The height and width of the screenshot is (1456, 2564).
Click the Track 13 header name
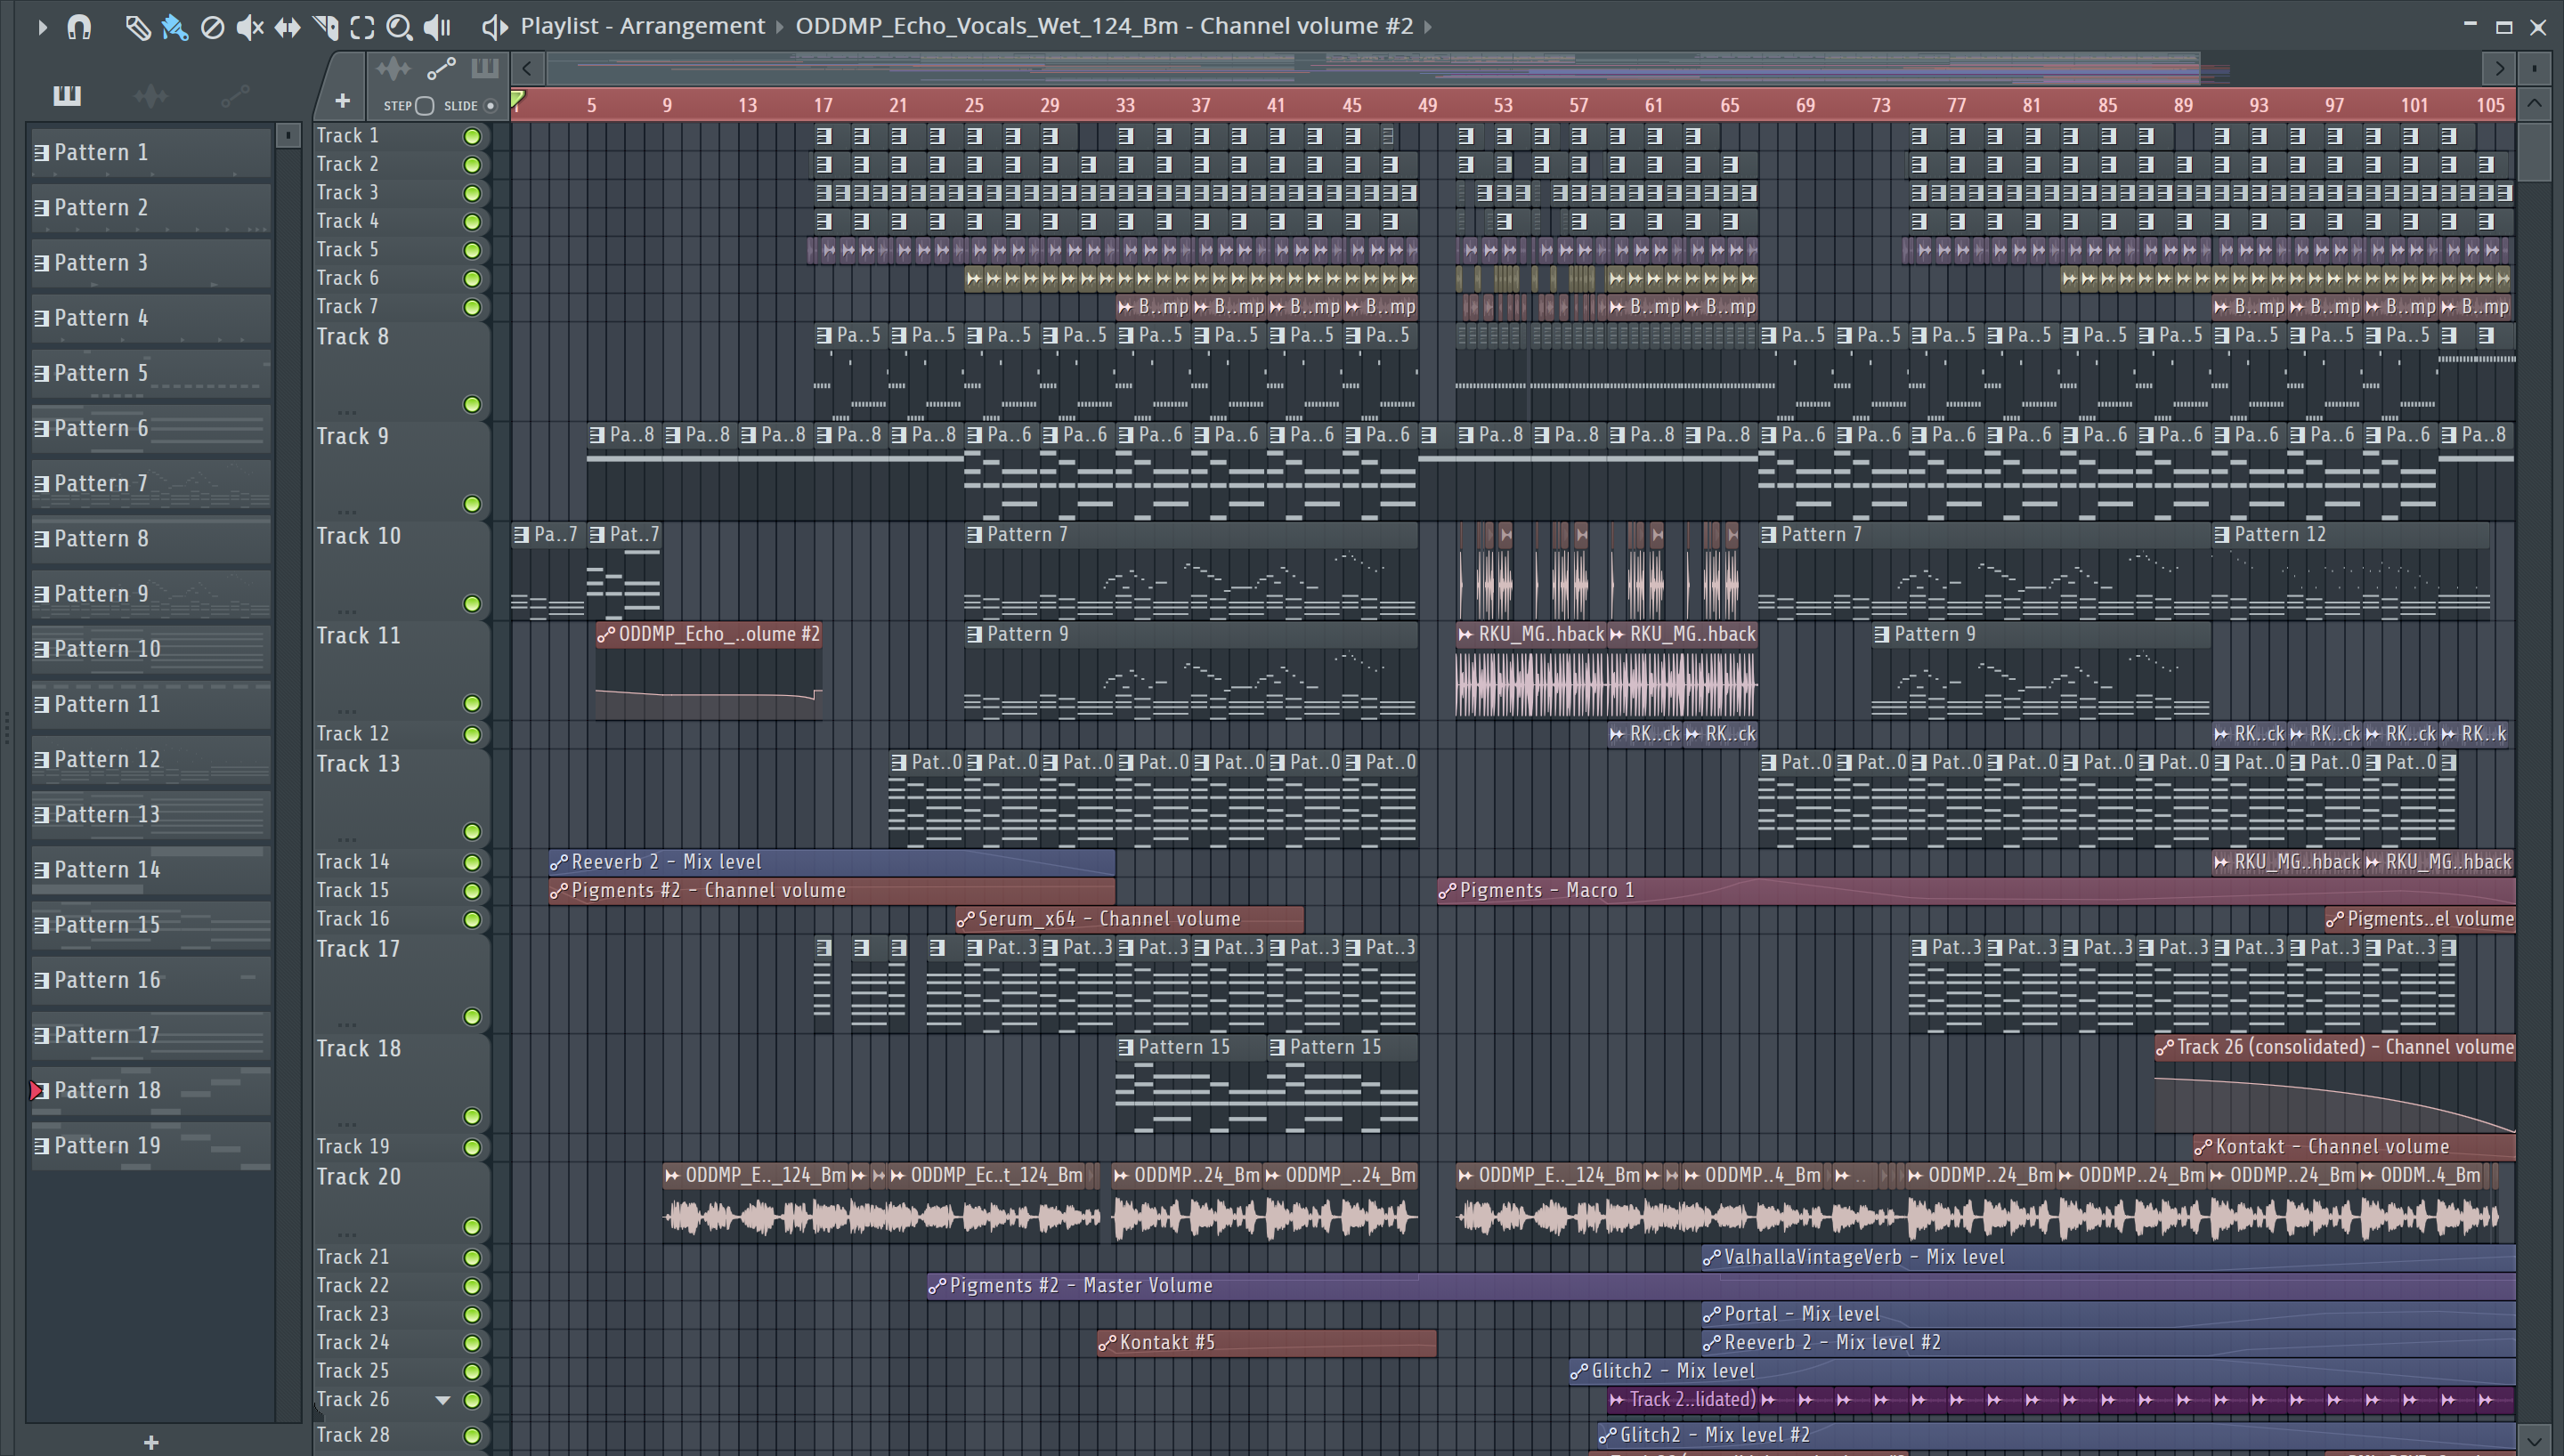(358, 764)
